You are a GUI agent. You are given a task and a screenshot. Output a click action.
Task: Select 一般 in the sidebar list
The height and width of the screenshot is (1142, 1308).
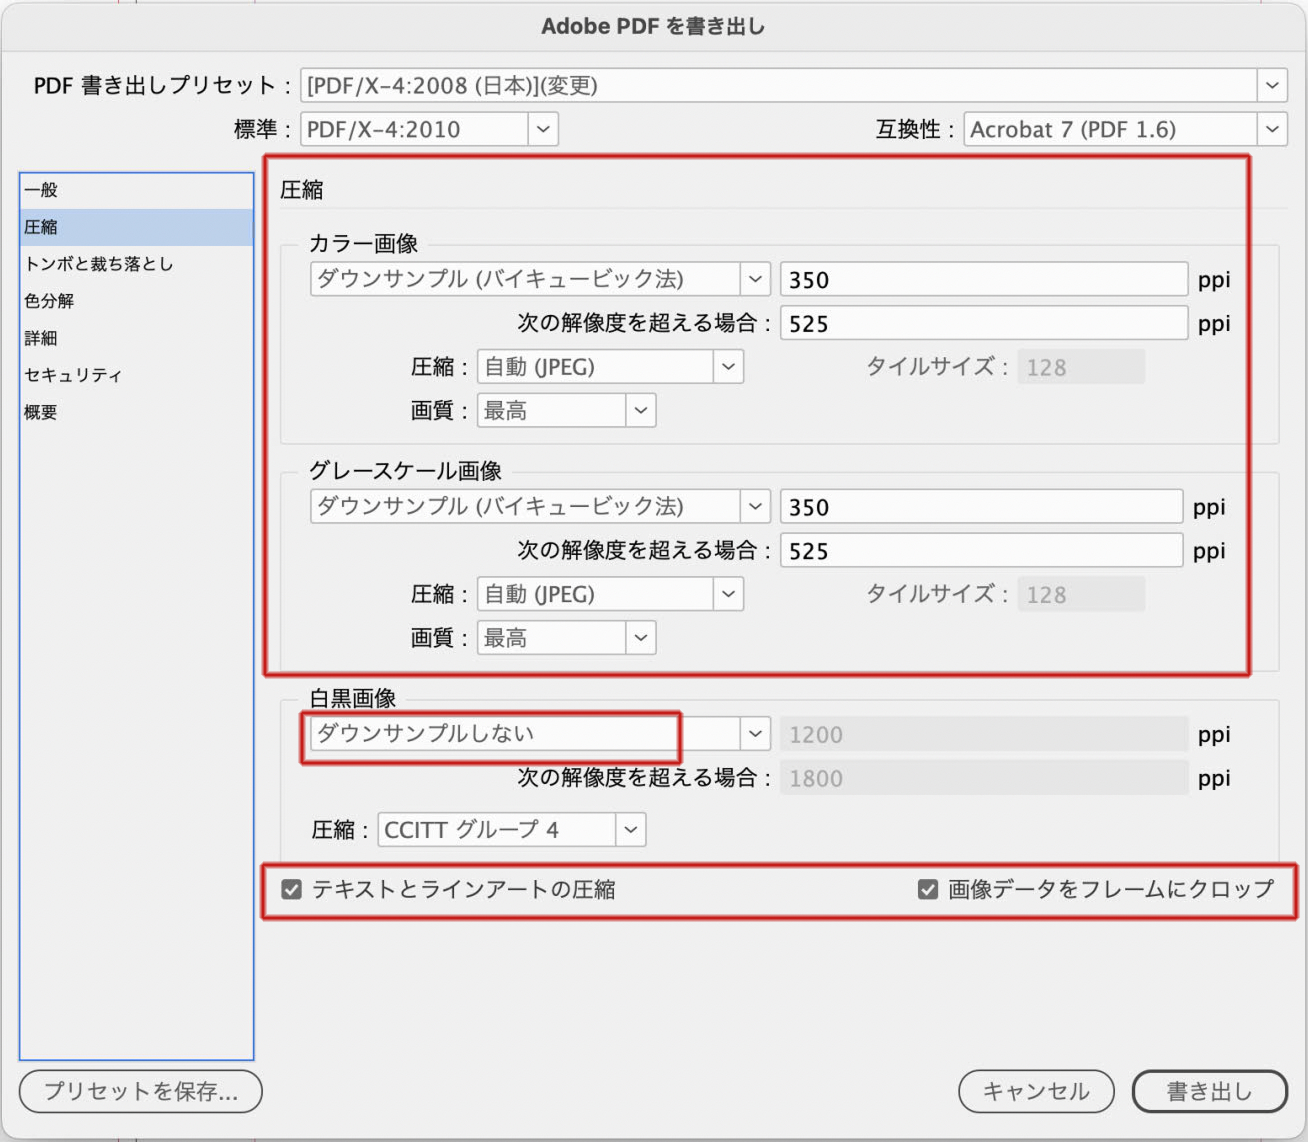42,190
